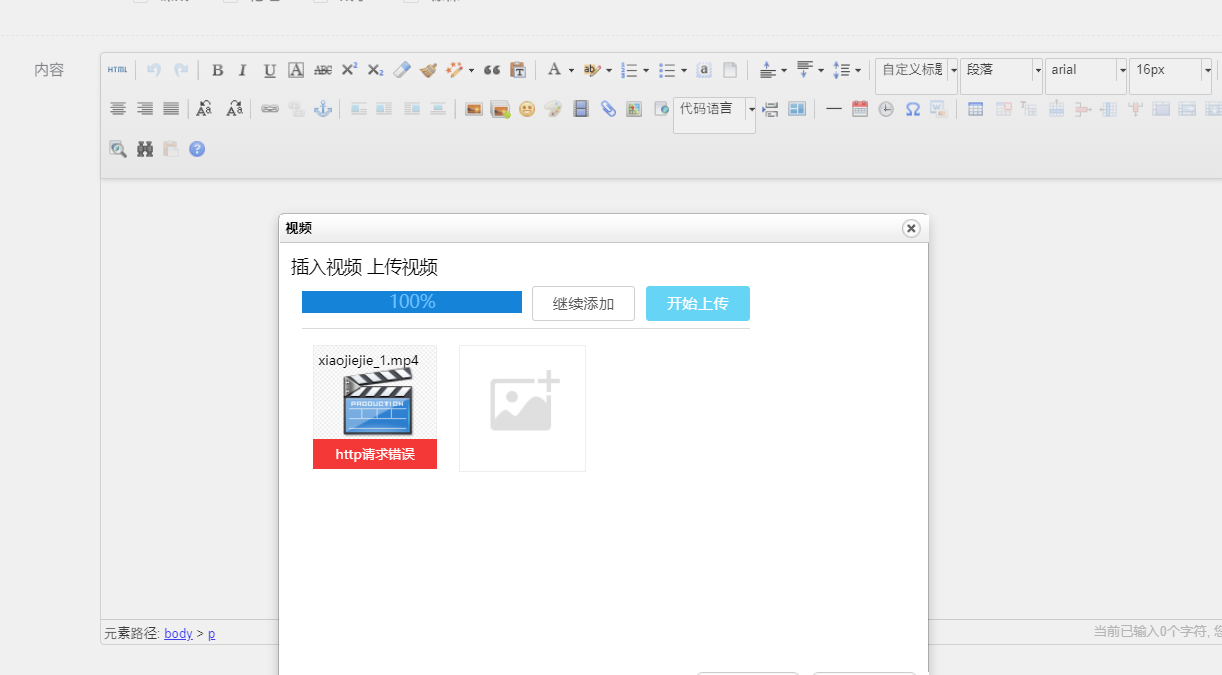
Task: Click the 继续添加 button
Action: click(583, 304)
